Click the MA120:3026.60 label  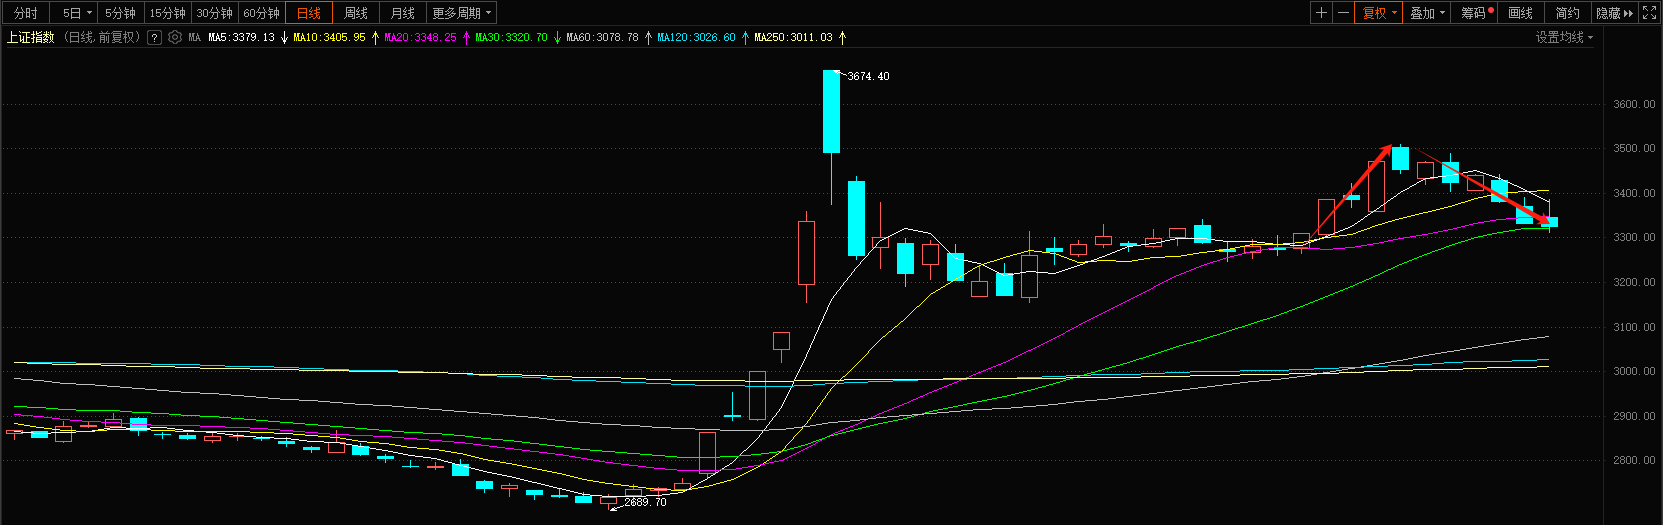pos(696,37)
